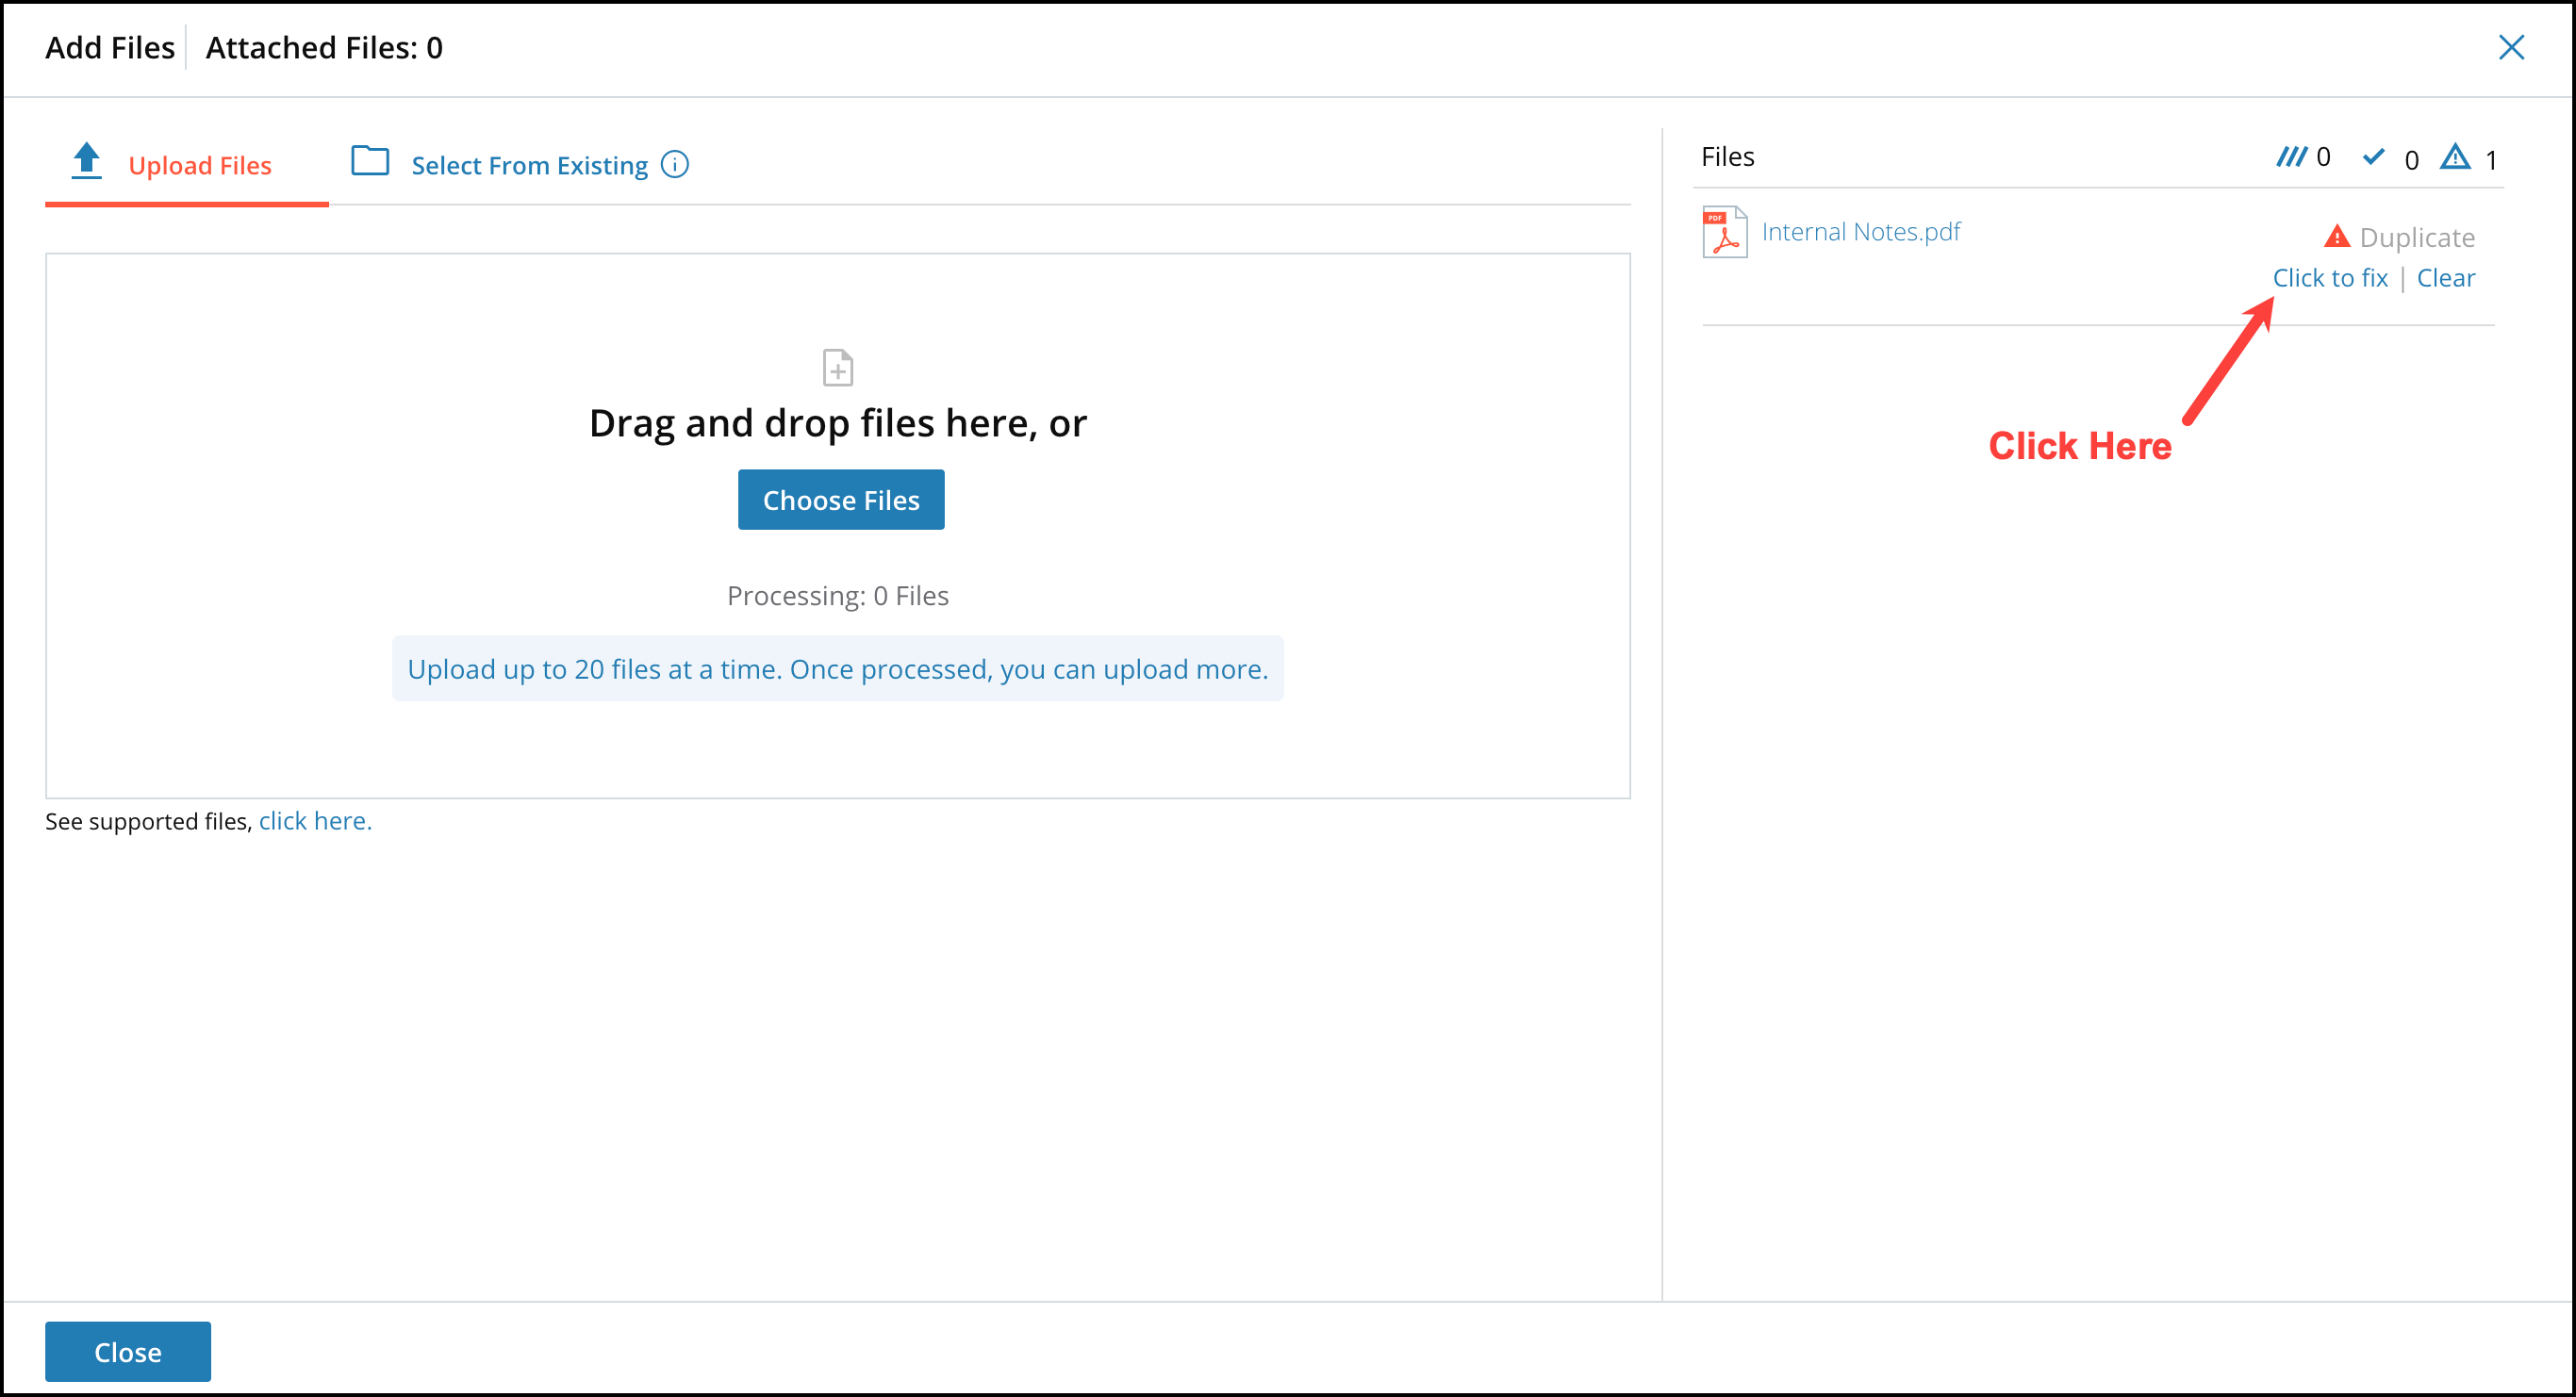
Task: Close the Add Files dialog with Close button
Action: pos(127,1351)
